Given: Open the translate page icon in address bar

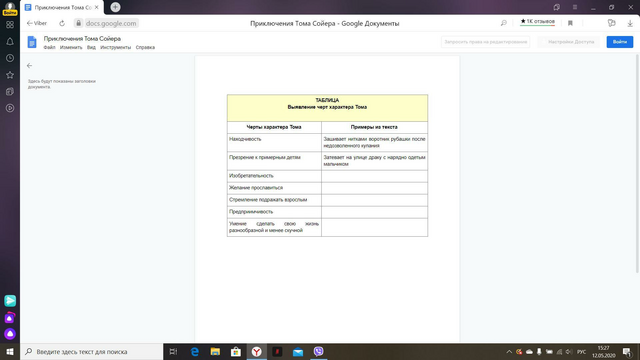Looking at the screenshot, I should [x=611, y=23].
